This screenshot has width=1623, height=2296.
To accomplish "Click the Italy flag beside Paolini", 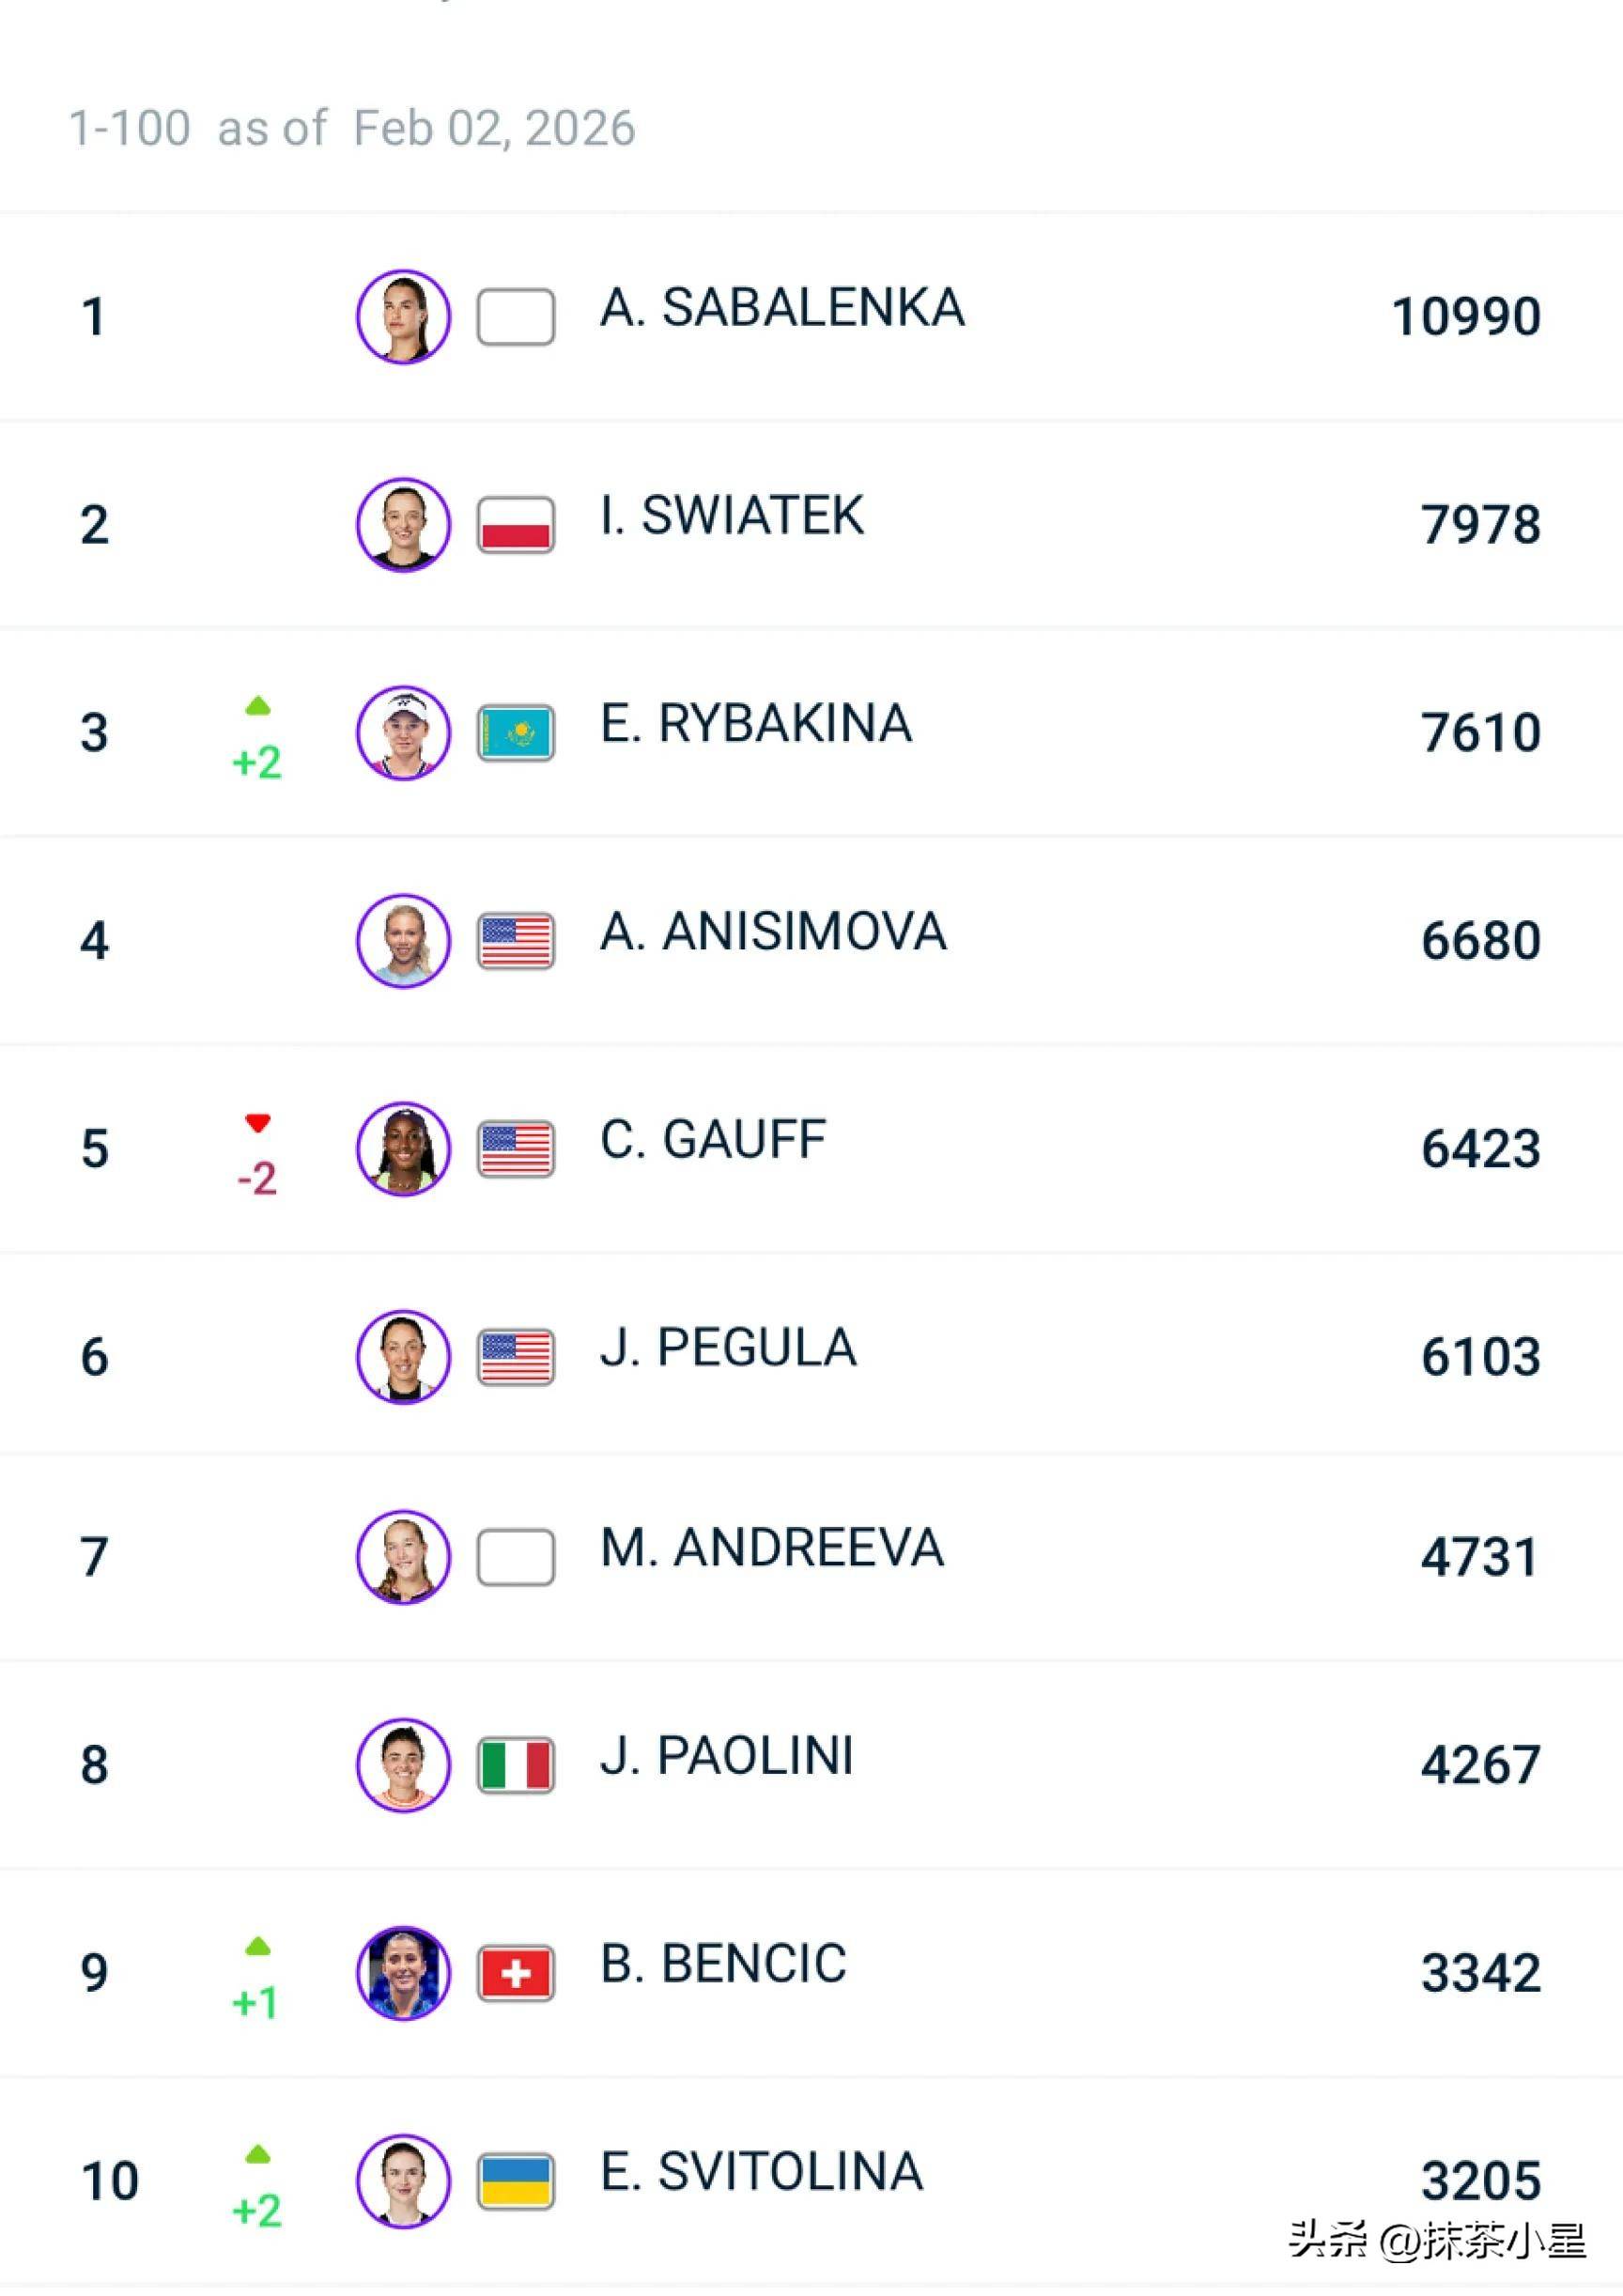I will click(516, 1765).
